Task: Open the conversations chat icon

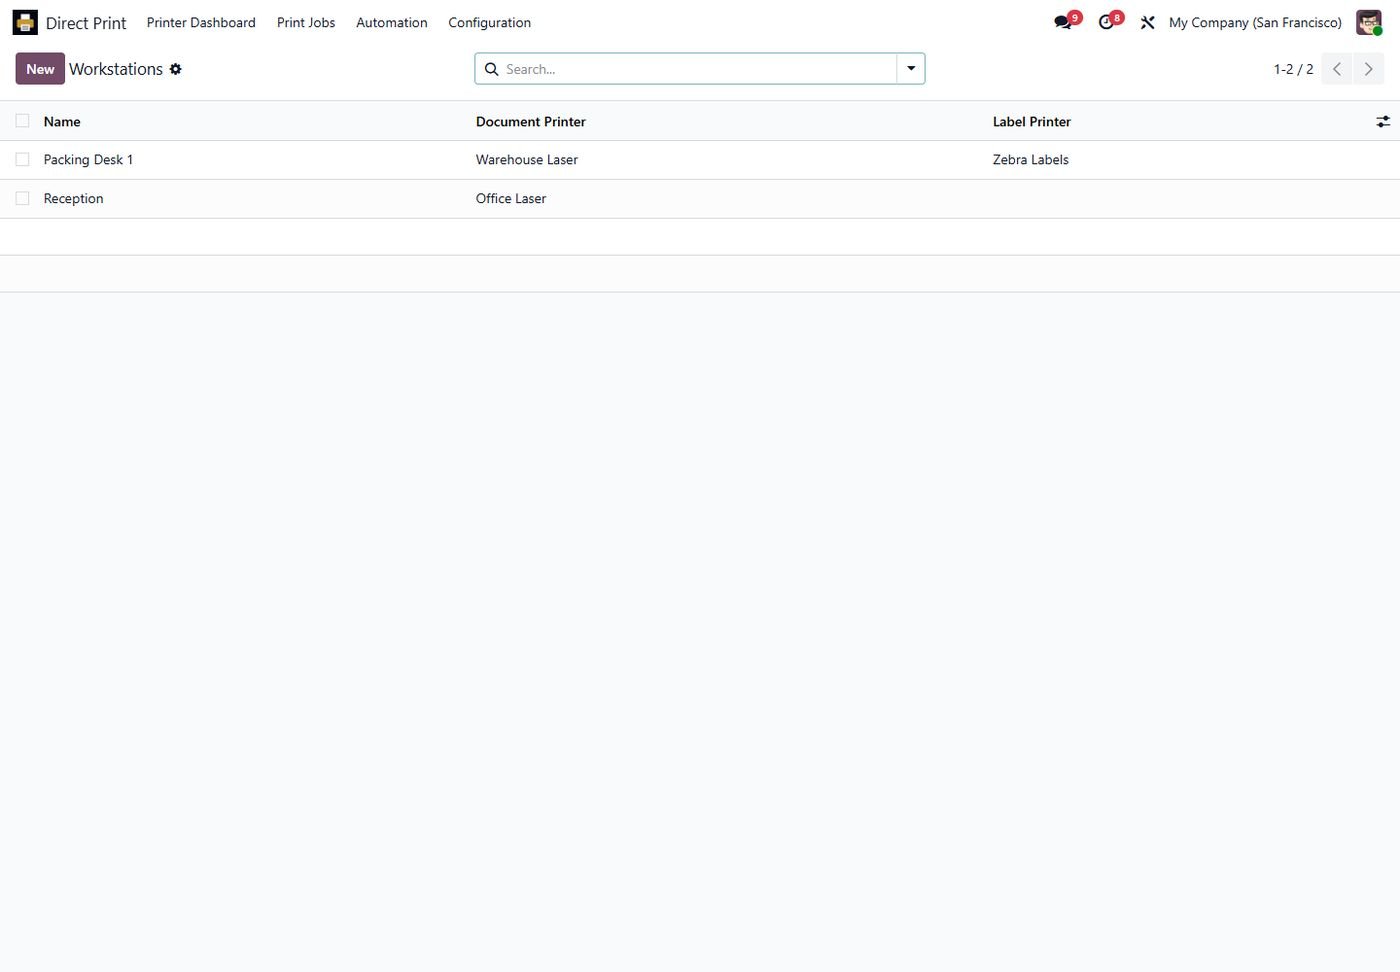Action: pos(1063,22)
